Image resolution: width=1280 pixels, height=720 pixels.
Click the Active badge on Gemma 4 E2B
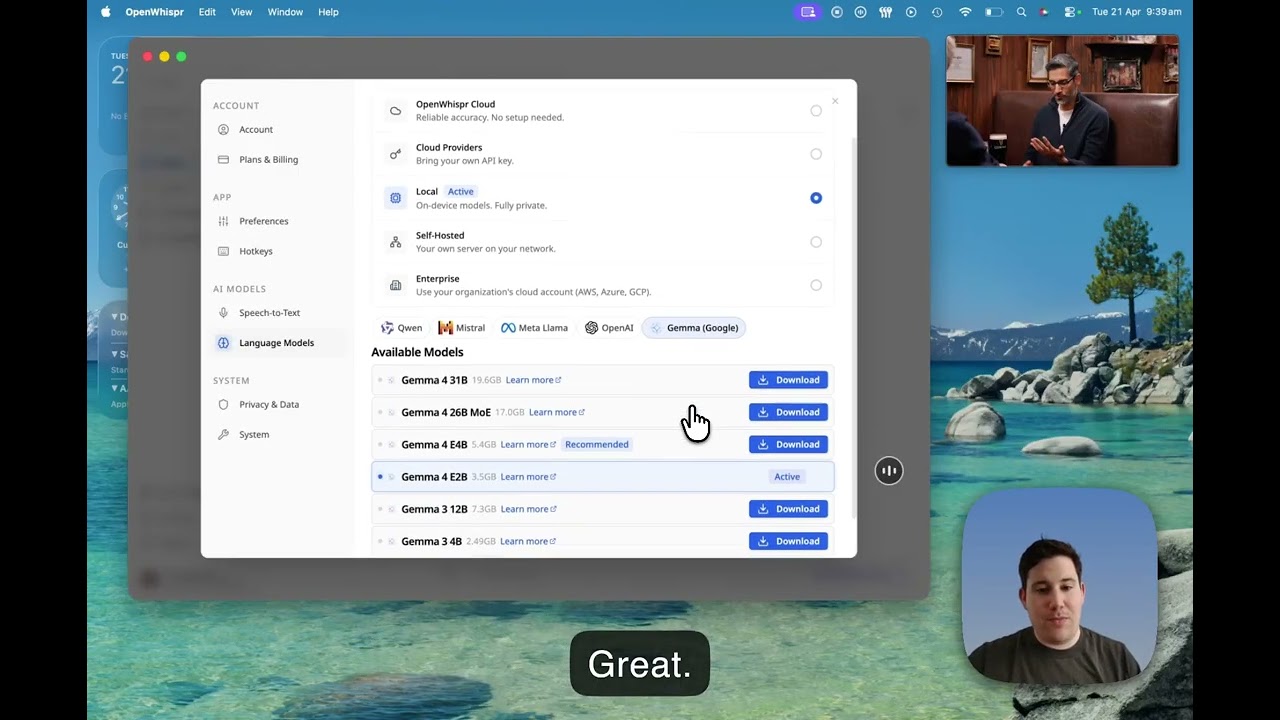(x=787, y=477)
